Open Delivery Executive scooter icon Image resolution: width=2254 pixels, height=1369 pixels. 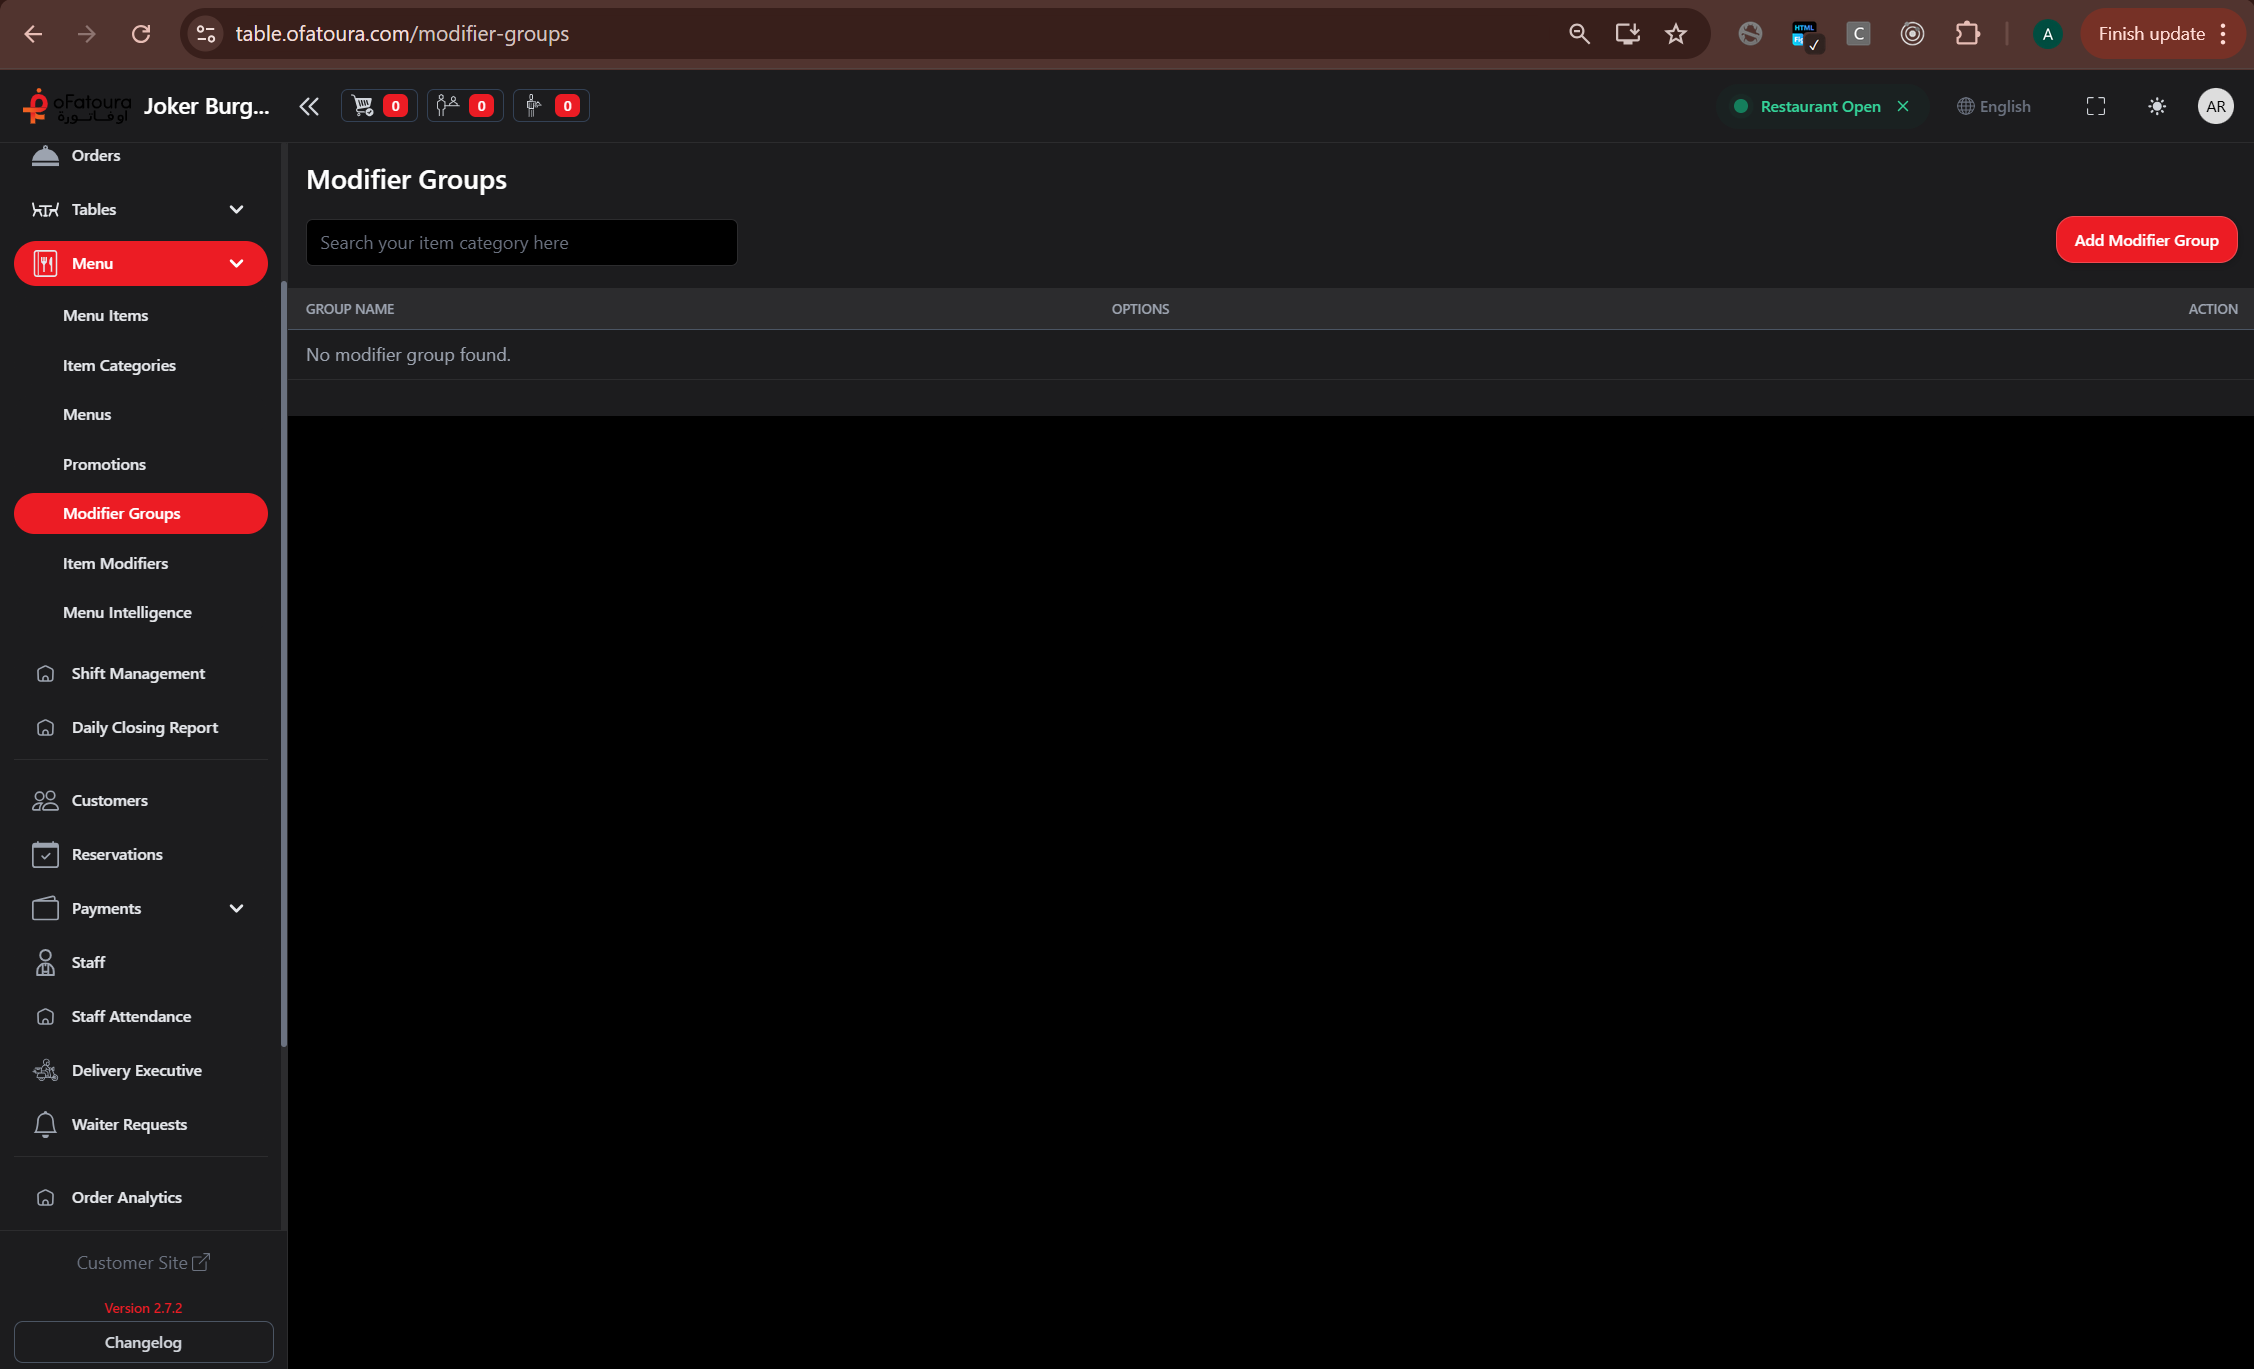coord(45,1070)
